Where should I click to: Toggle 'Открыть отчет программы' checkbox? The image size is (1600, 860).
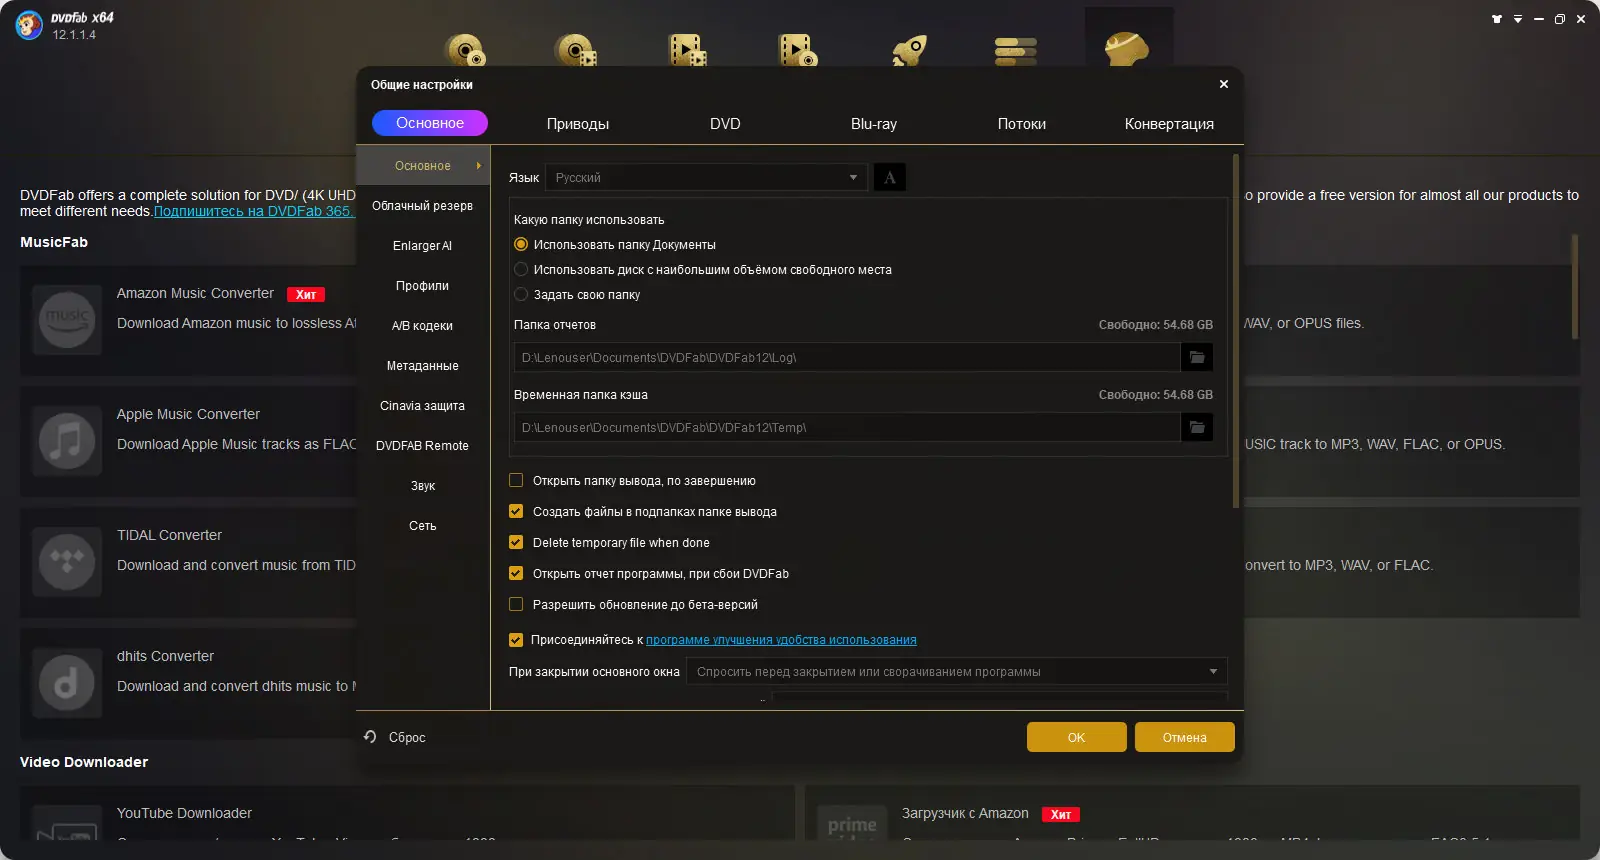[x=516, y=573]
